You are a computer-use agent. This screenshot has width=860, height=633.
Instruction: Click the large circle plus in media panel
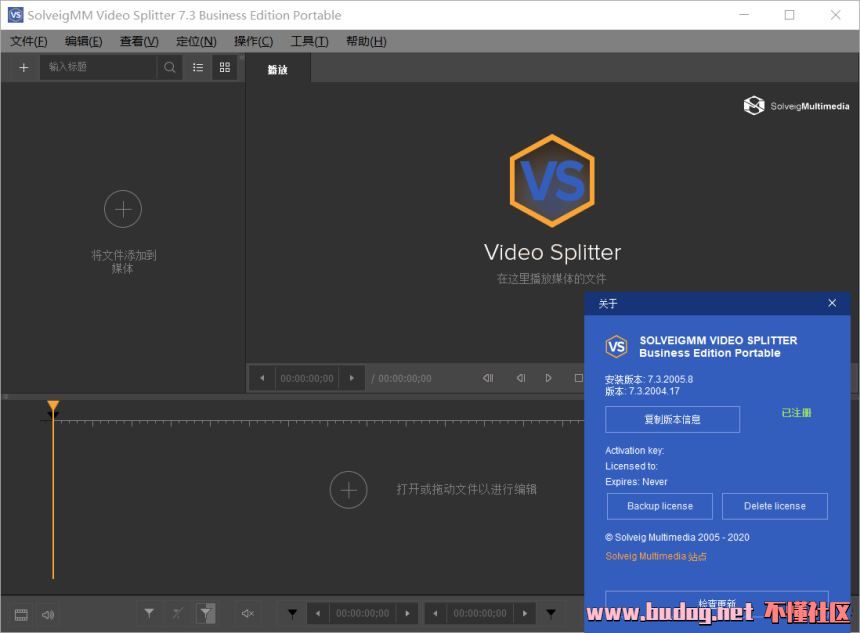tap(123, 209)
